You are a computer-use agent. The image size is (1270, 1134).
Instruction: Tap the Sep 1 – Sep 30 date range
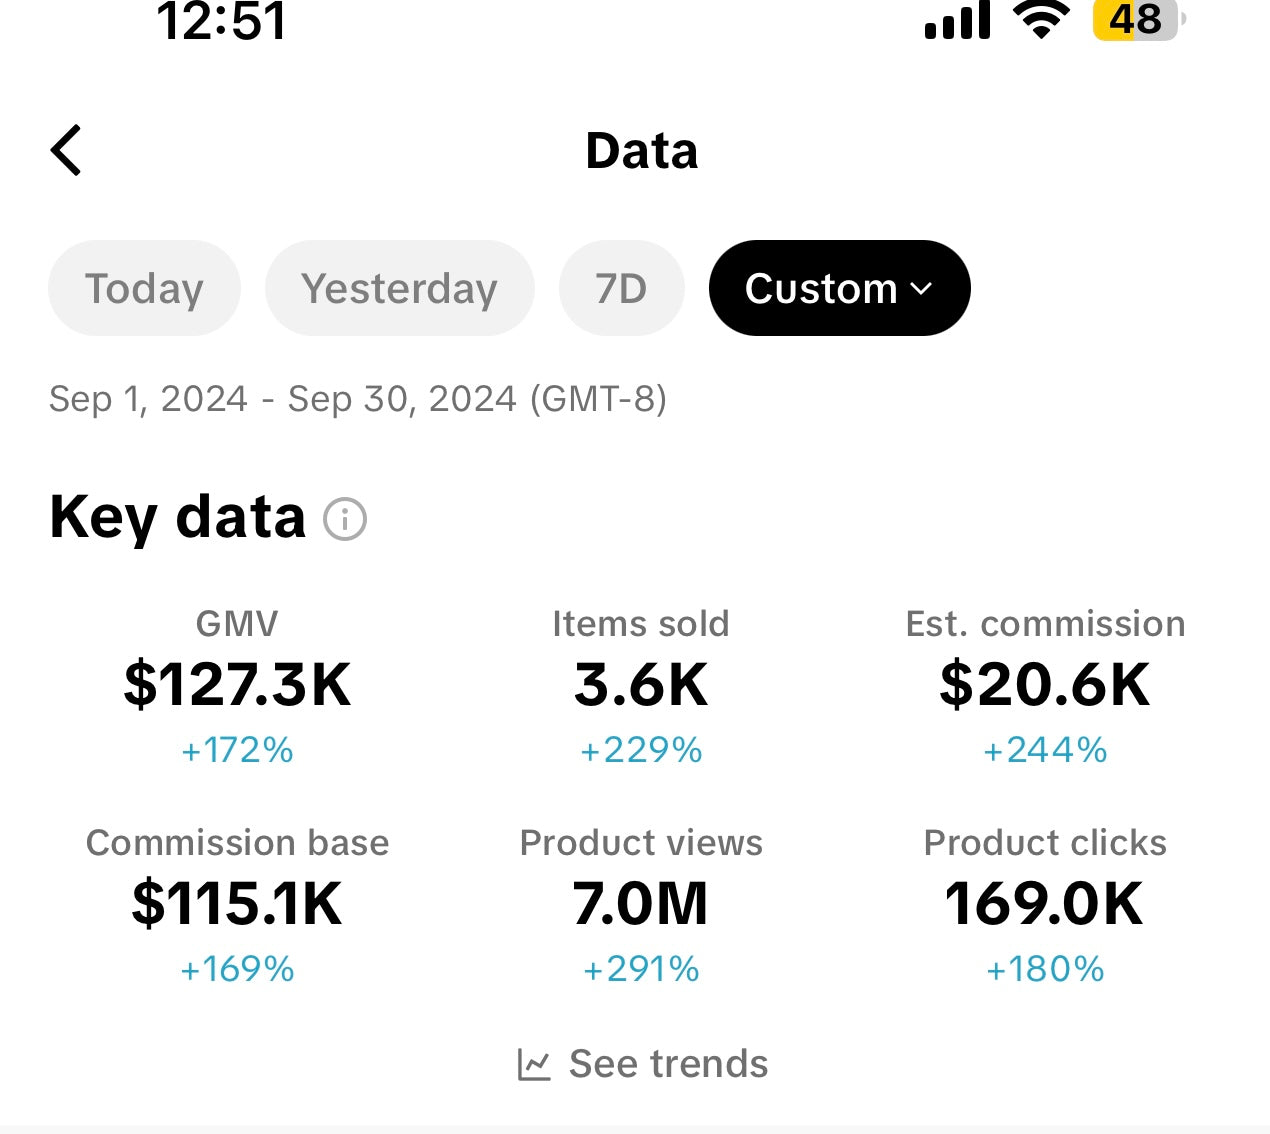coord(358,399)
